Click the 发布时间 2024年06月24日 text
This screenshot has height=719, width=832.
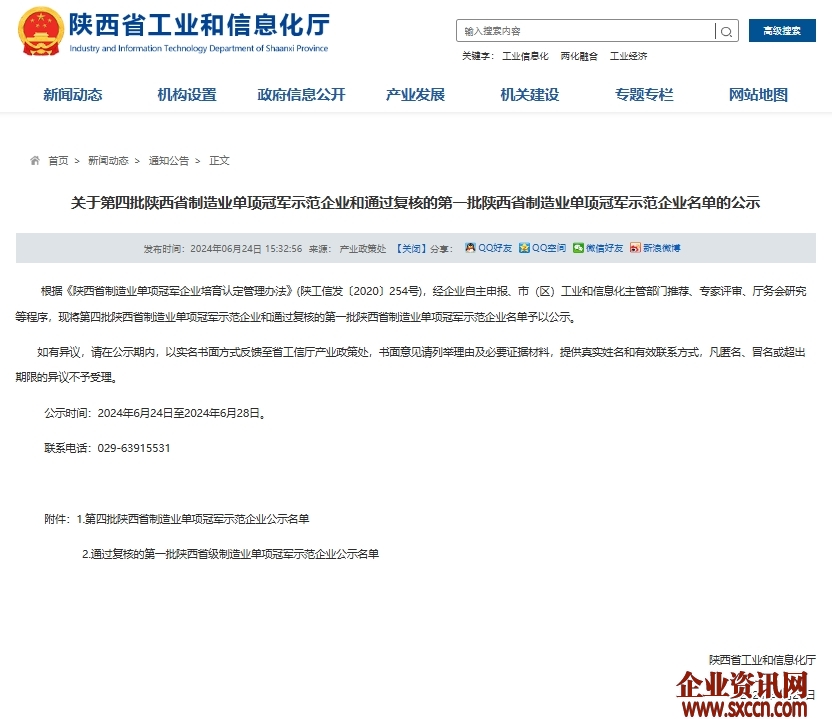(x=223, y=248)
